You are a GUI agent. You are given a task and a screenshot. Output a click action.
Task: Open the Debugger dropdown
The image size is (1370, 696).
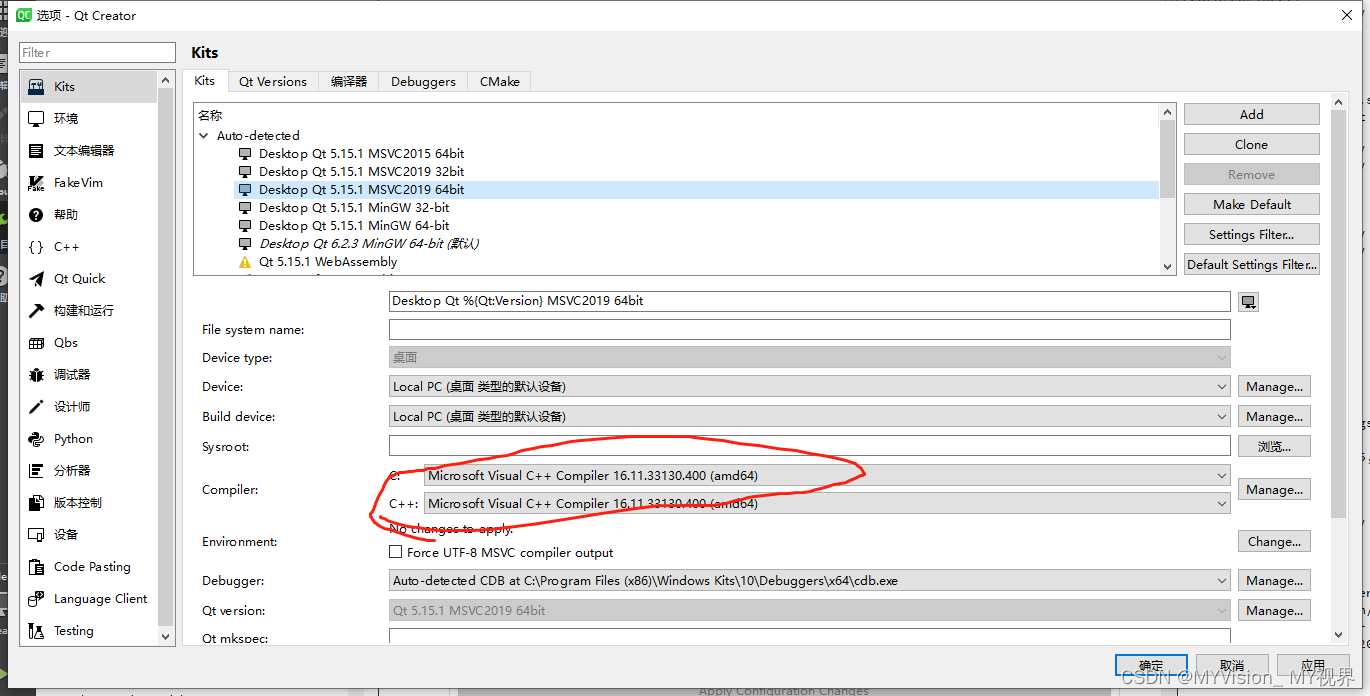pyautogui.click(x=809, y=580)
